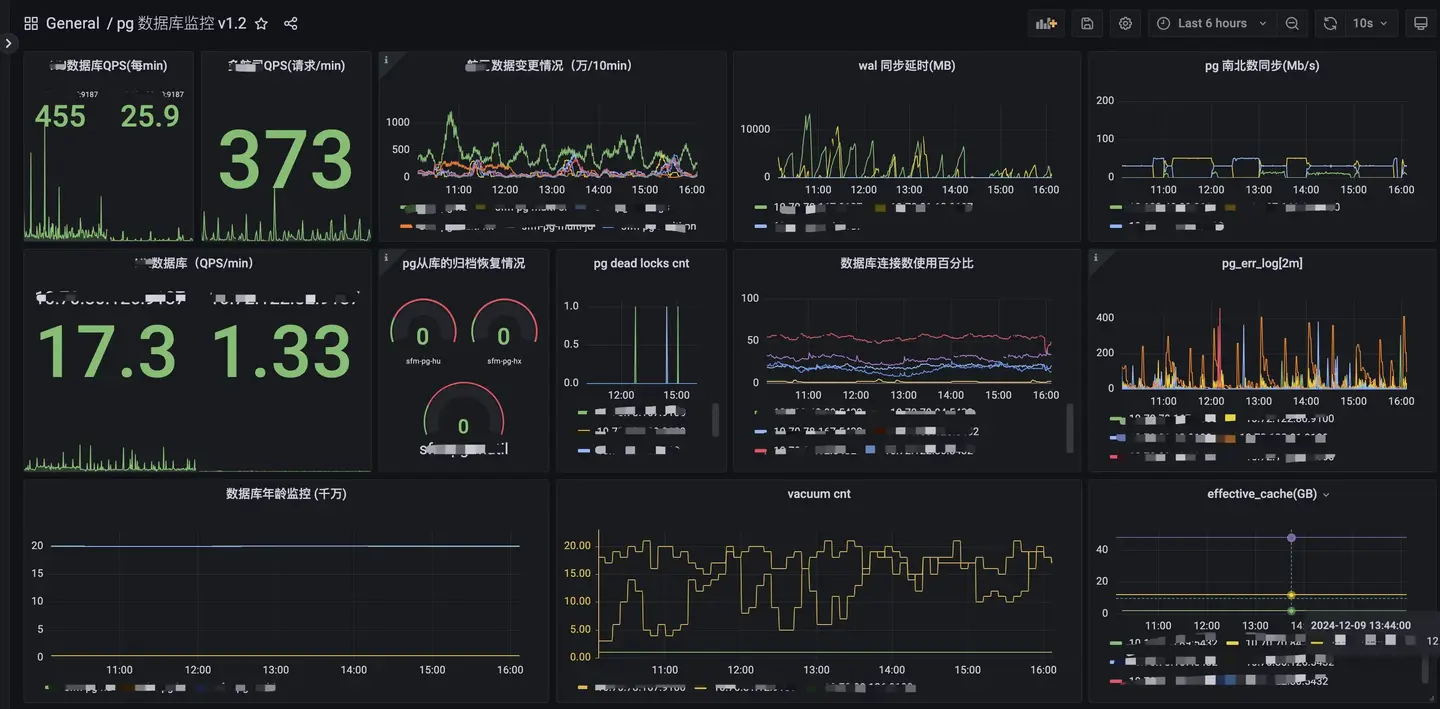
Task: Click the zoom out time range icon
Action: click(1292, 23)
